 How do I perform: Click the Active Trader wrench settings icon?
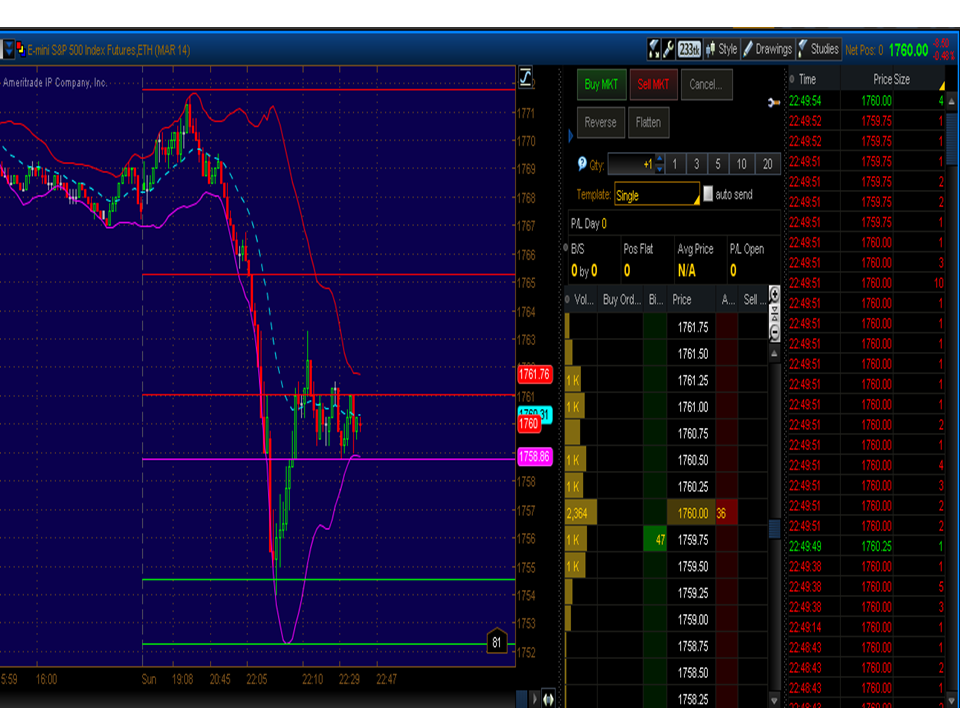click(x=773, y=102)
